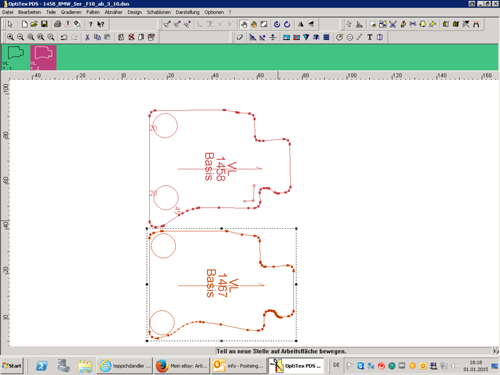Open a file using the folder icon

(x=34, y=24)
